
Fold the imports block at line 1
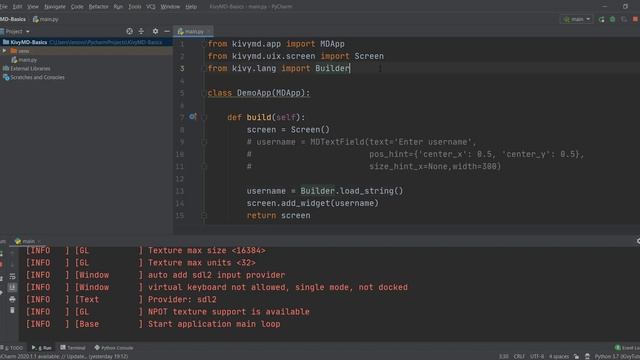click(204, 44)
